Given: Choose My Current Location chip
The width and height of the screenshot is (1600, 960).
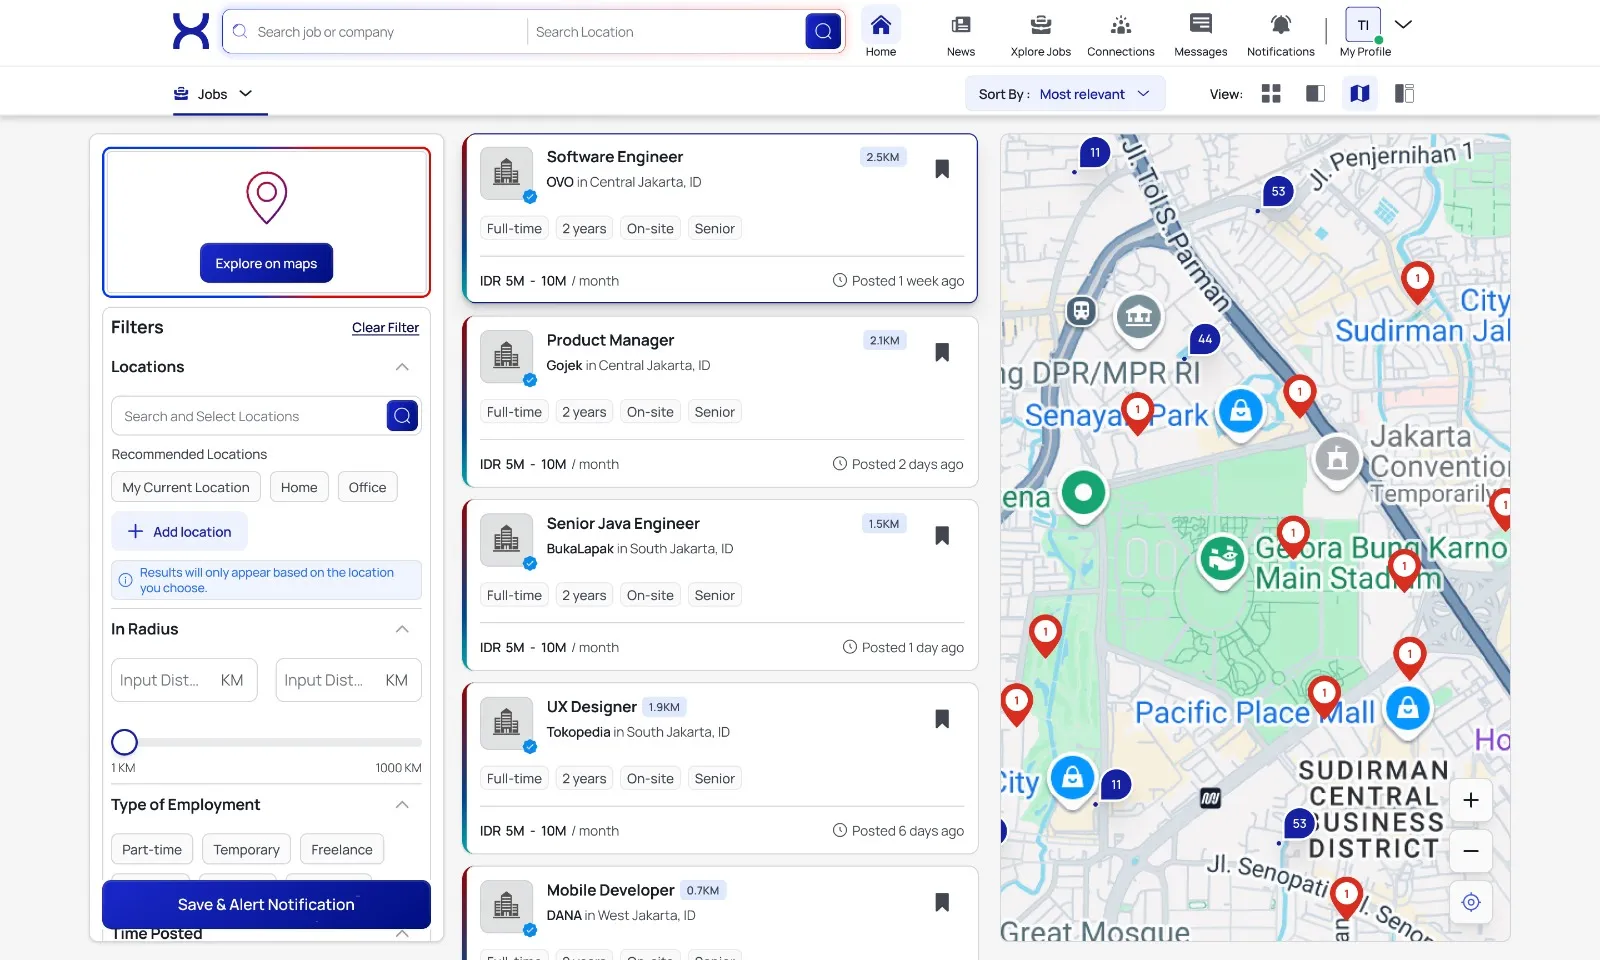Looking at the screenshot, I should point(186,487).
